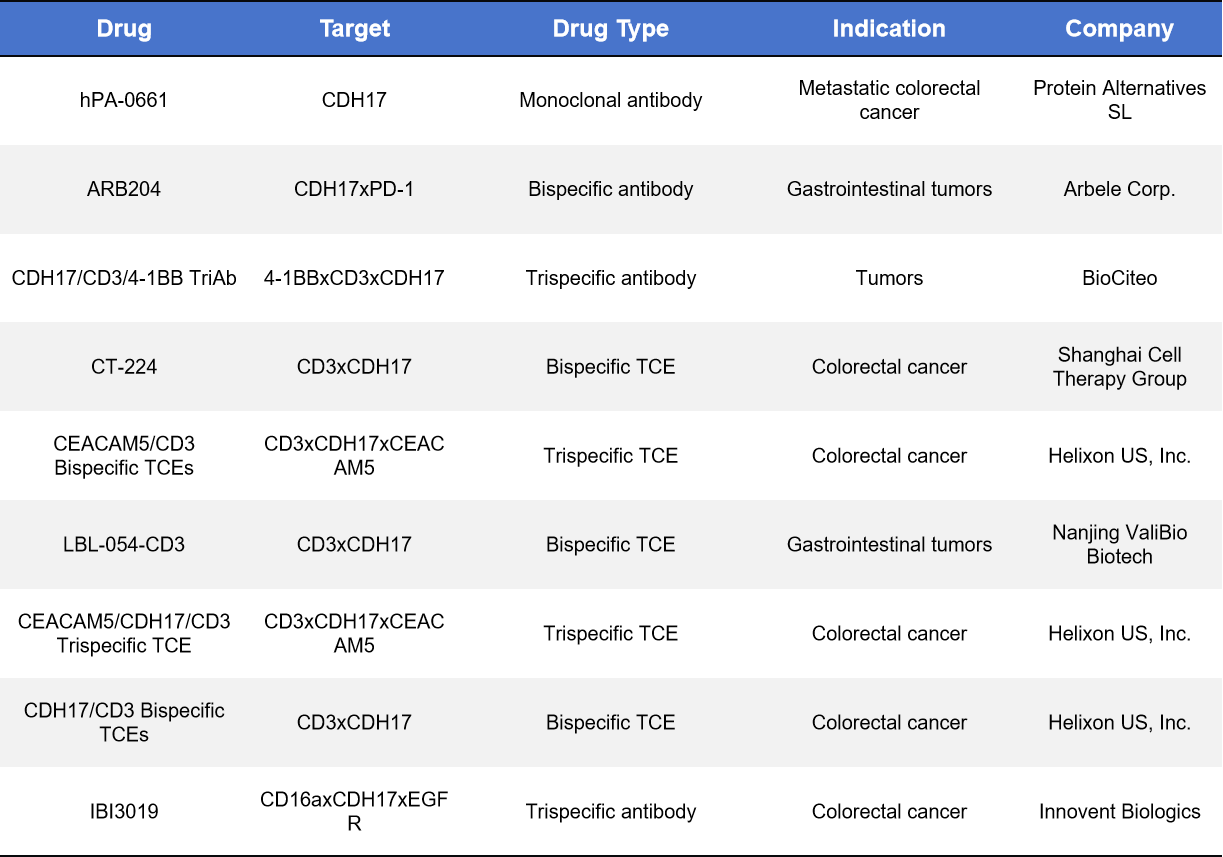Select the Drug Type column header
The image size is (1223, 857).
point(610,29)
